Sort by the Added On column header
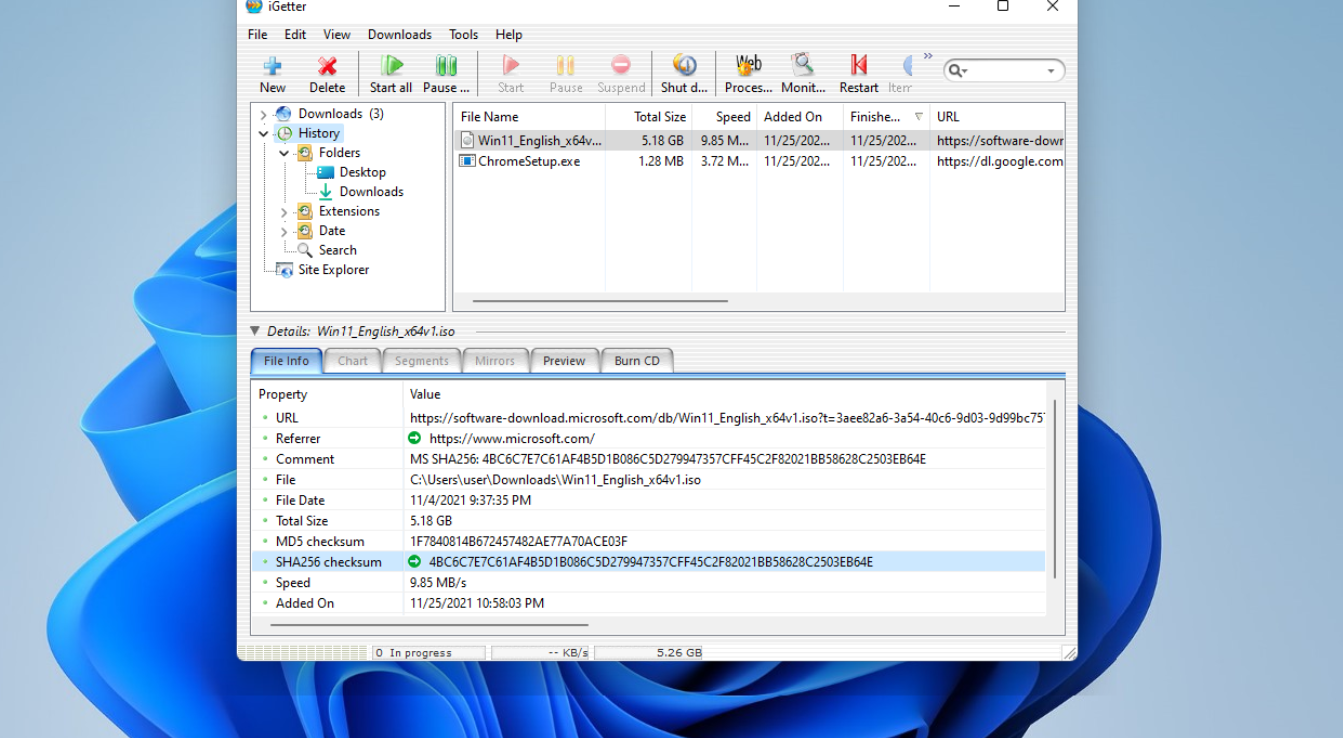The image size is (1343, 738). point(800,117)
